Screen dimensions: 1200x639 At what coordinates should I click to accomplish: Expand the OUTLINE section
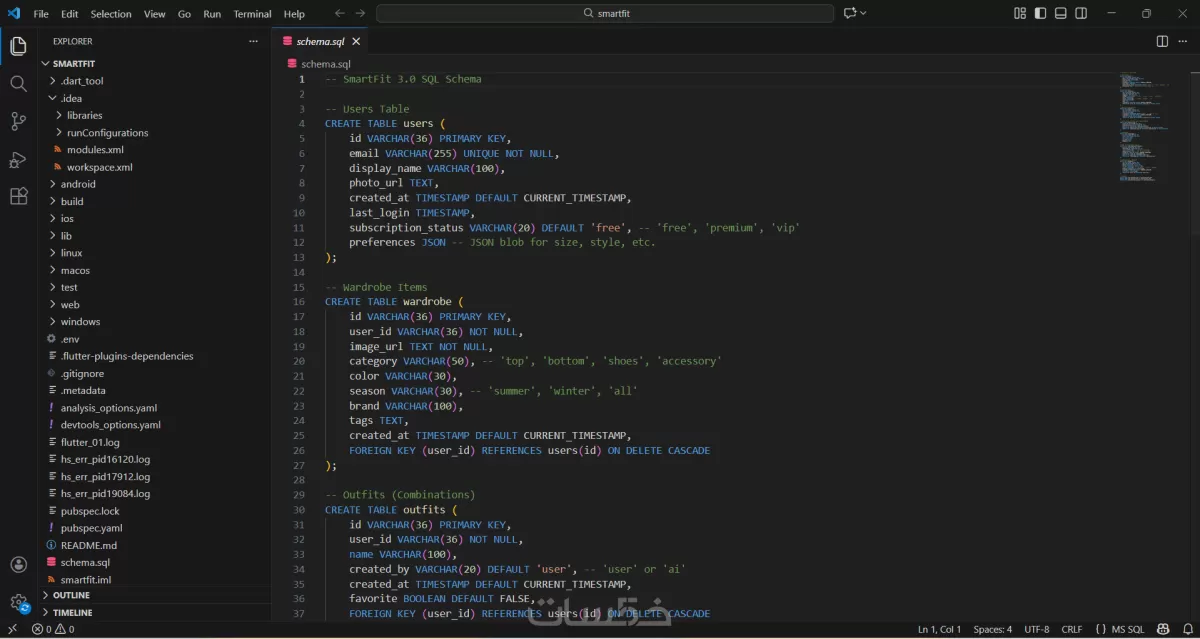coord(71,595)
